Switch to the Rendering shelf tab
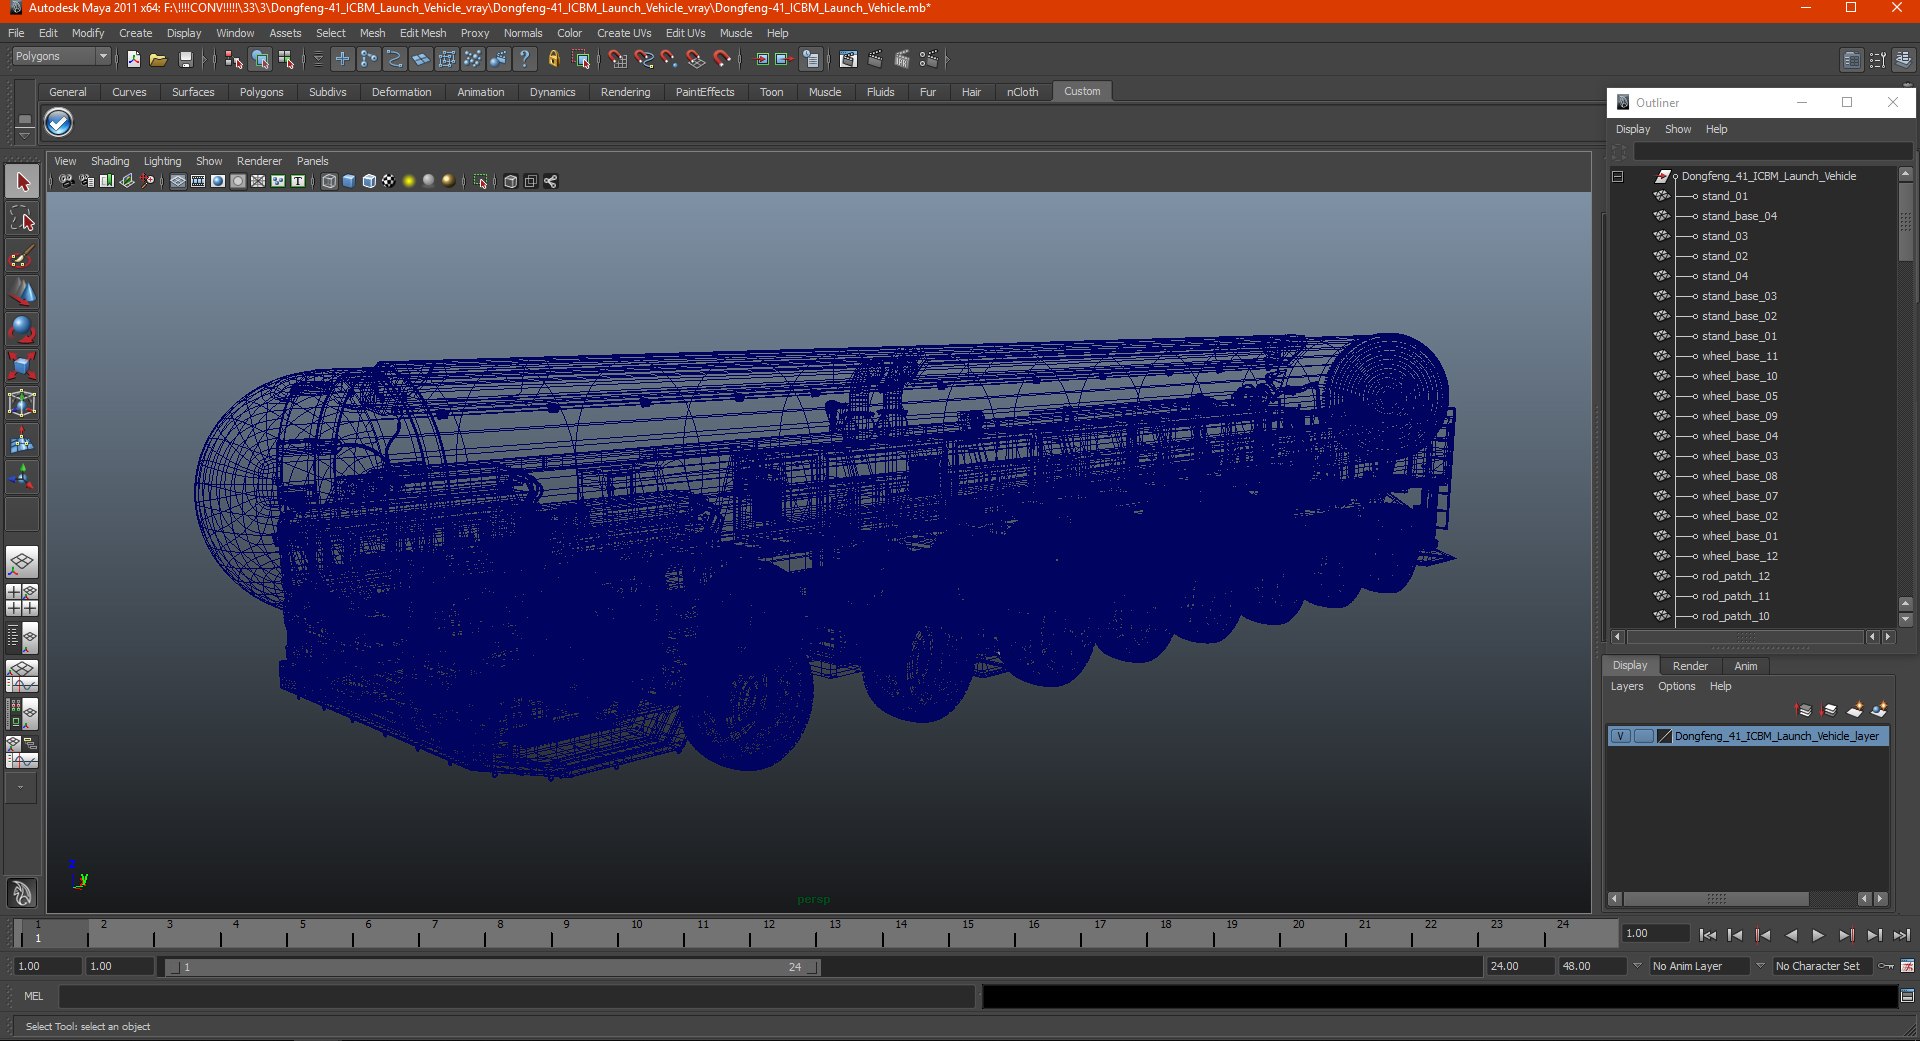 pyautogui.click(x=625, y=92)
